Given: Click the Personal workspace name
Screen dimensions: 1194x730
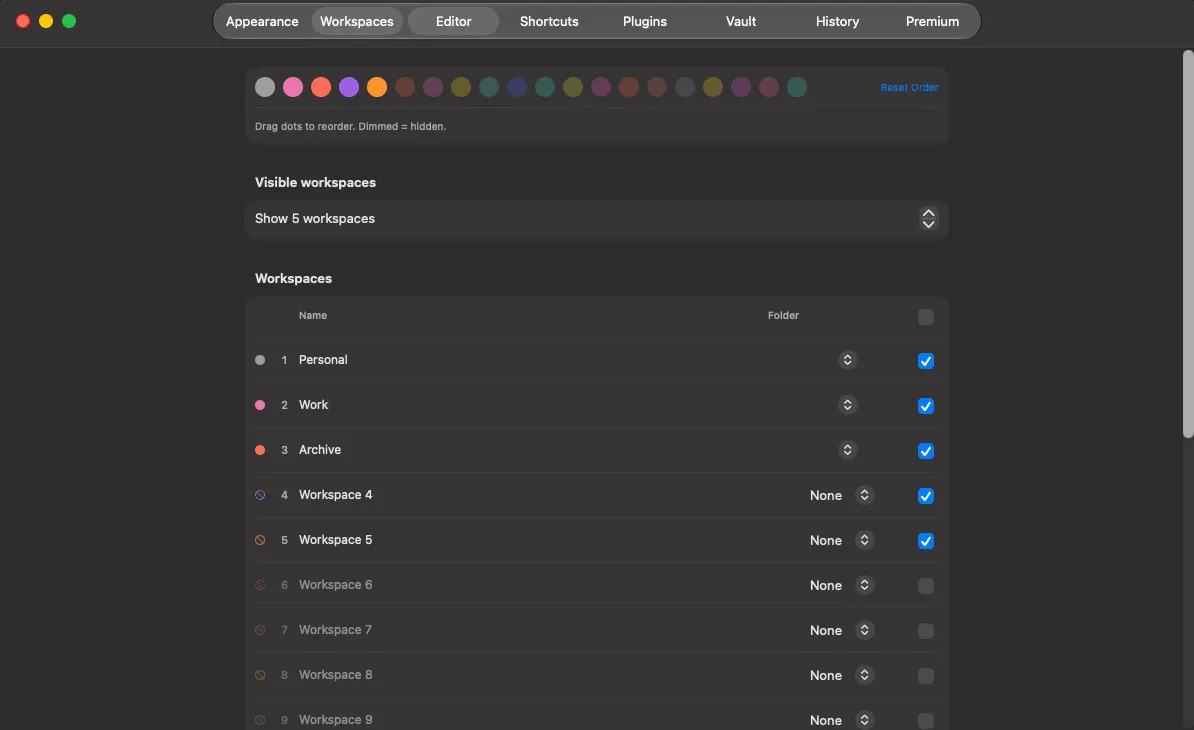Looking at the screenshot, I should click(323, 360).
